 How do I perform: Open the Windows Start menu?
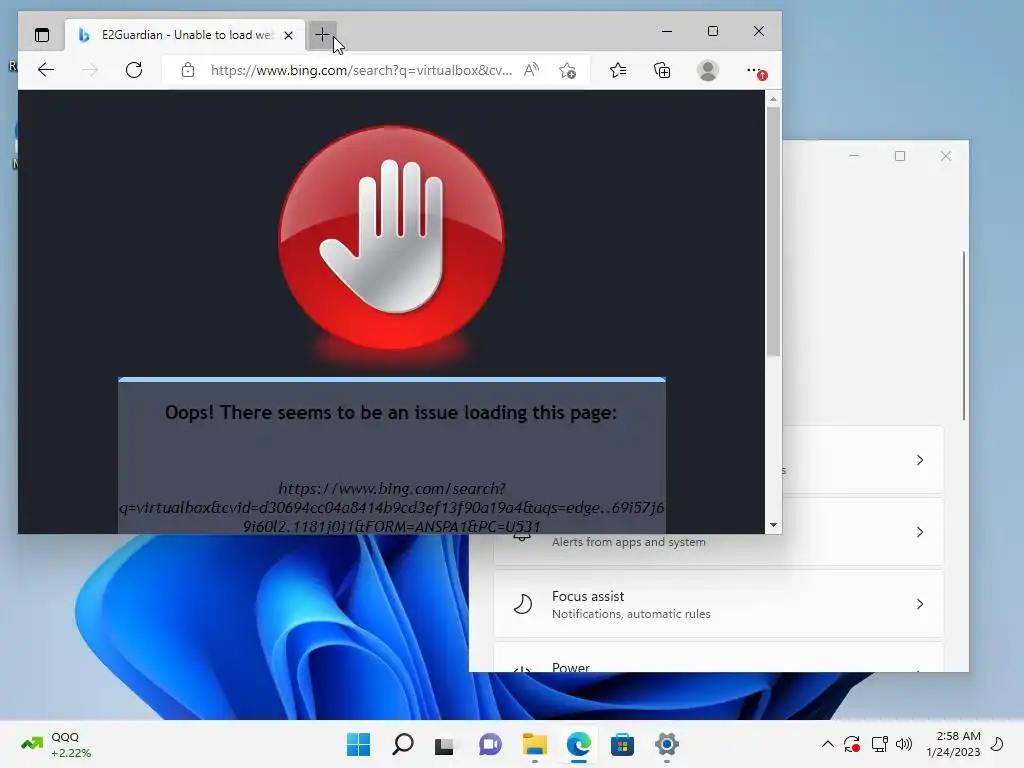[x=358, y=744]
